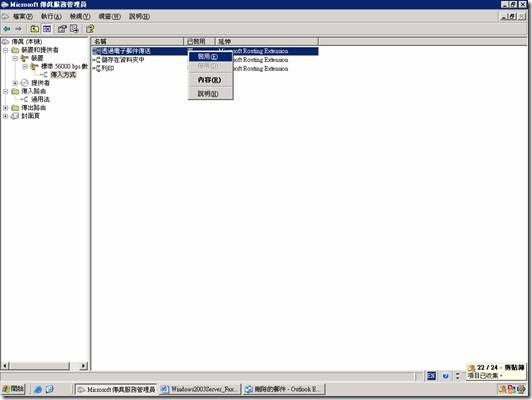Click the 傳出路由 folder icon
The image size is (532, 400).
(15, 108)
